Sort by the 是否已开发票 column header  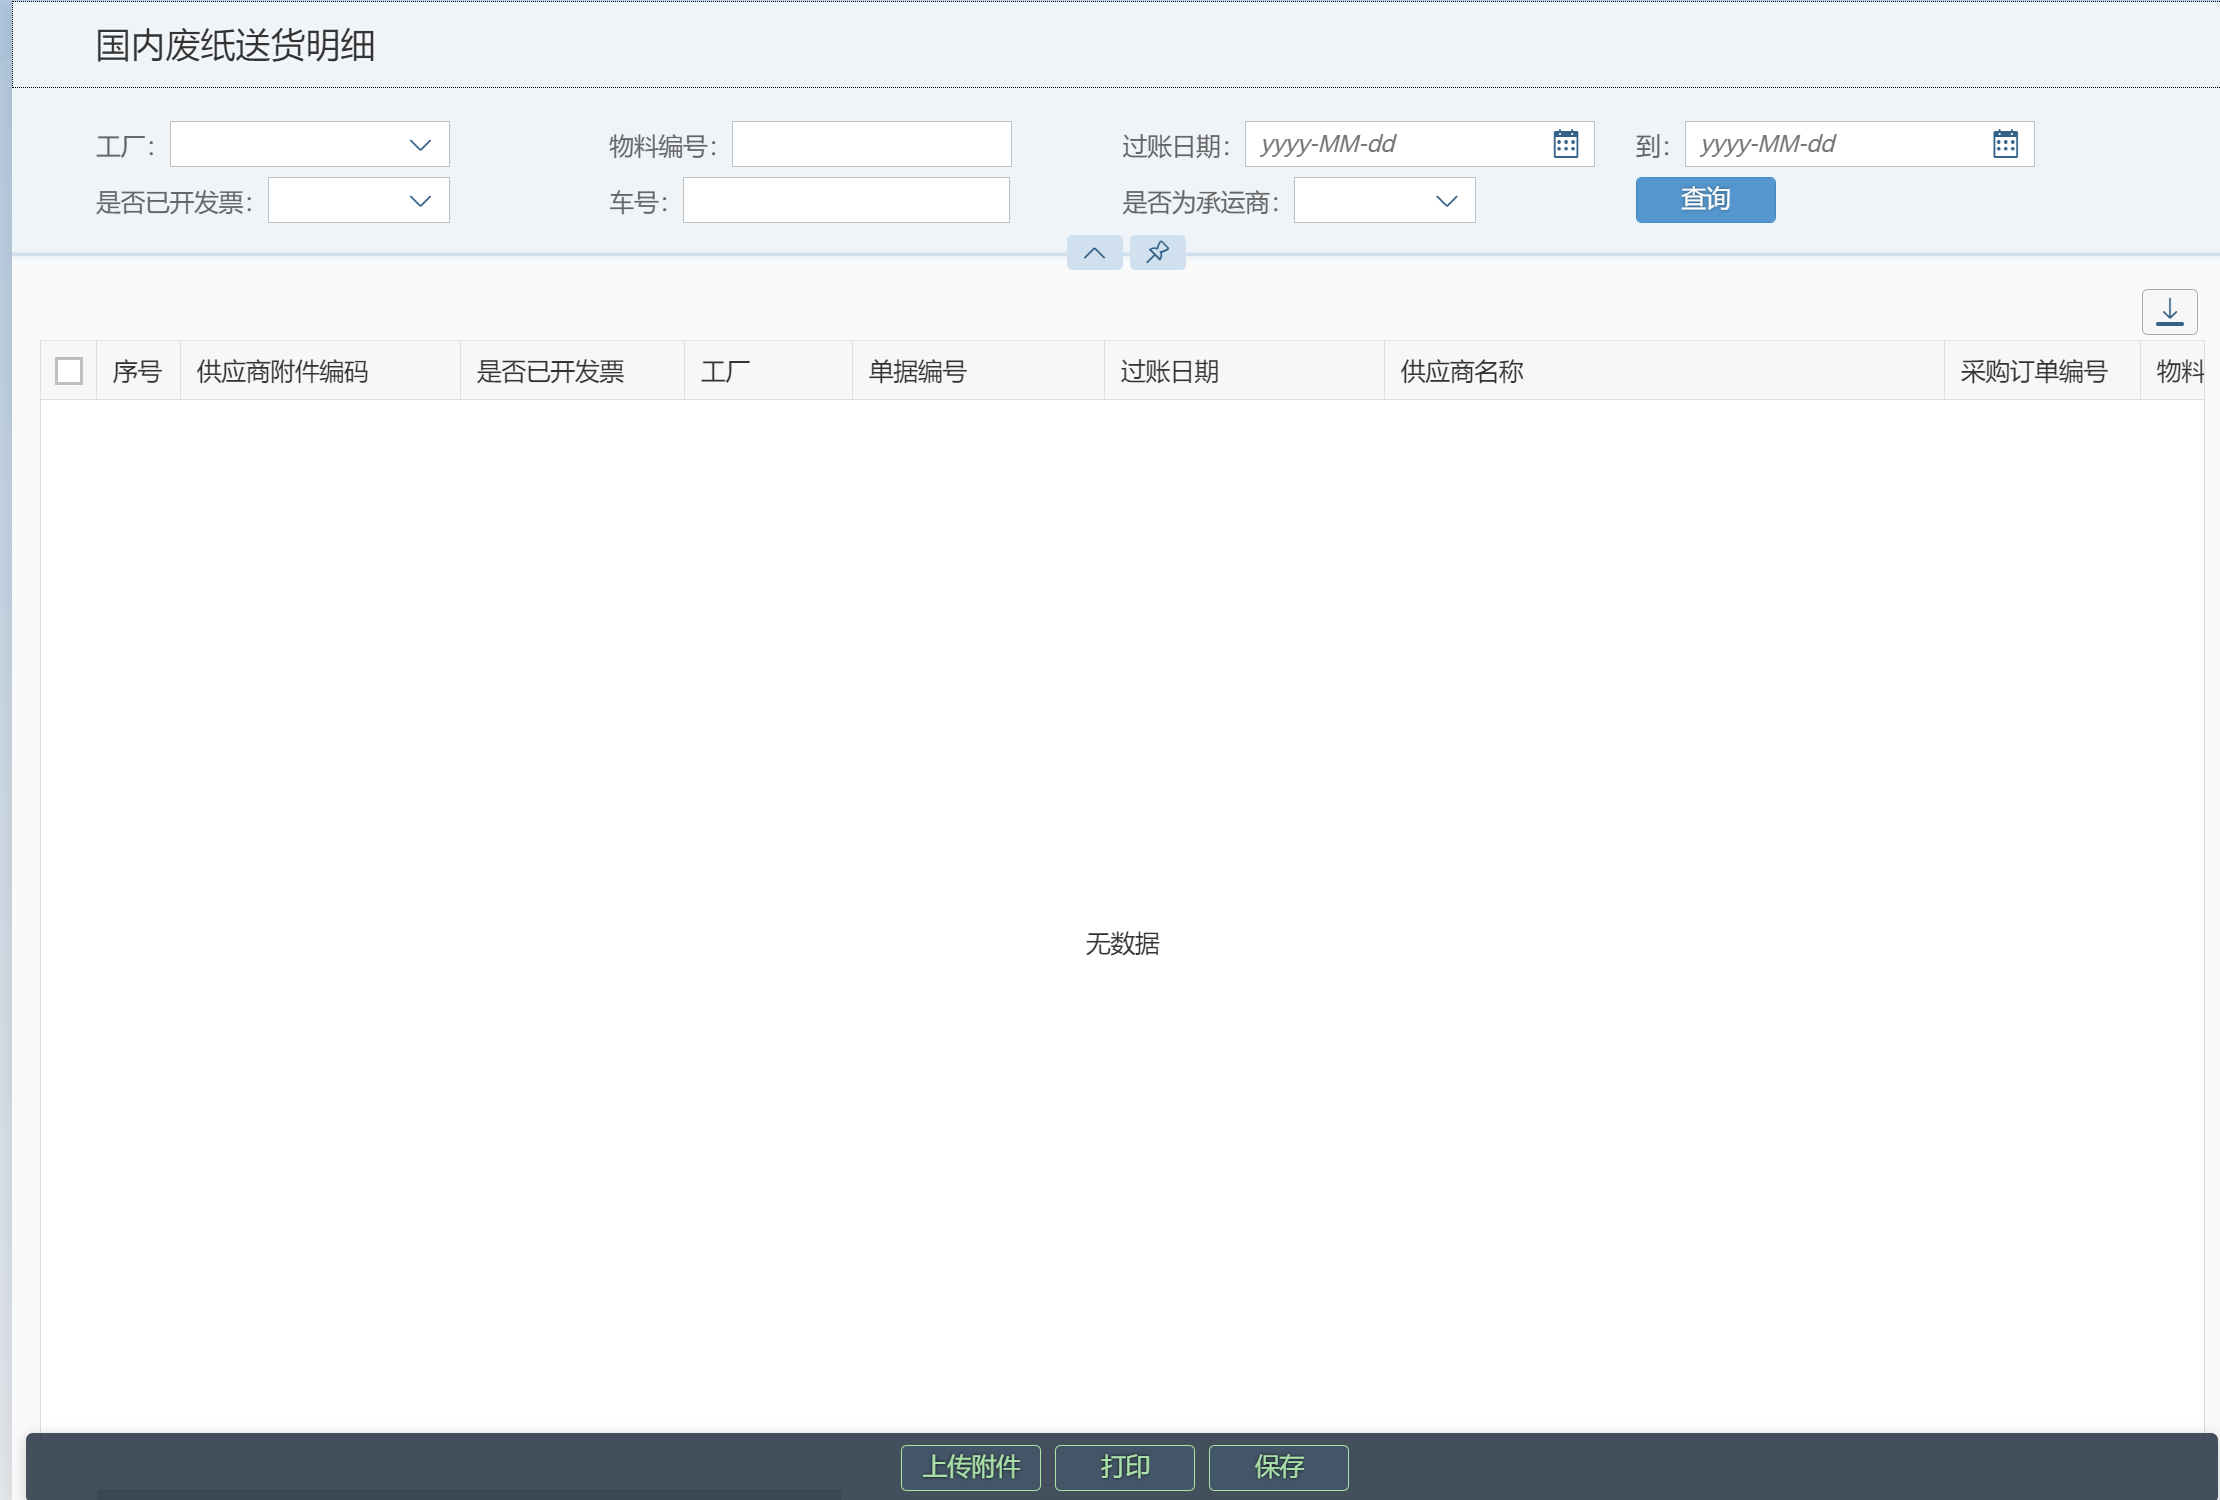click(572, 371)
